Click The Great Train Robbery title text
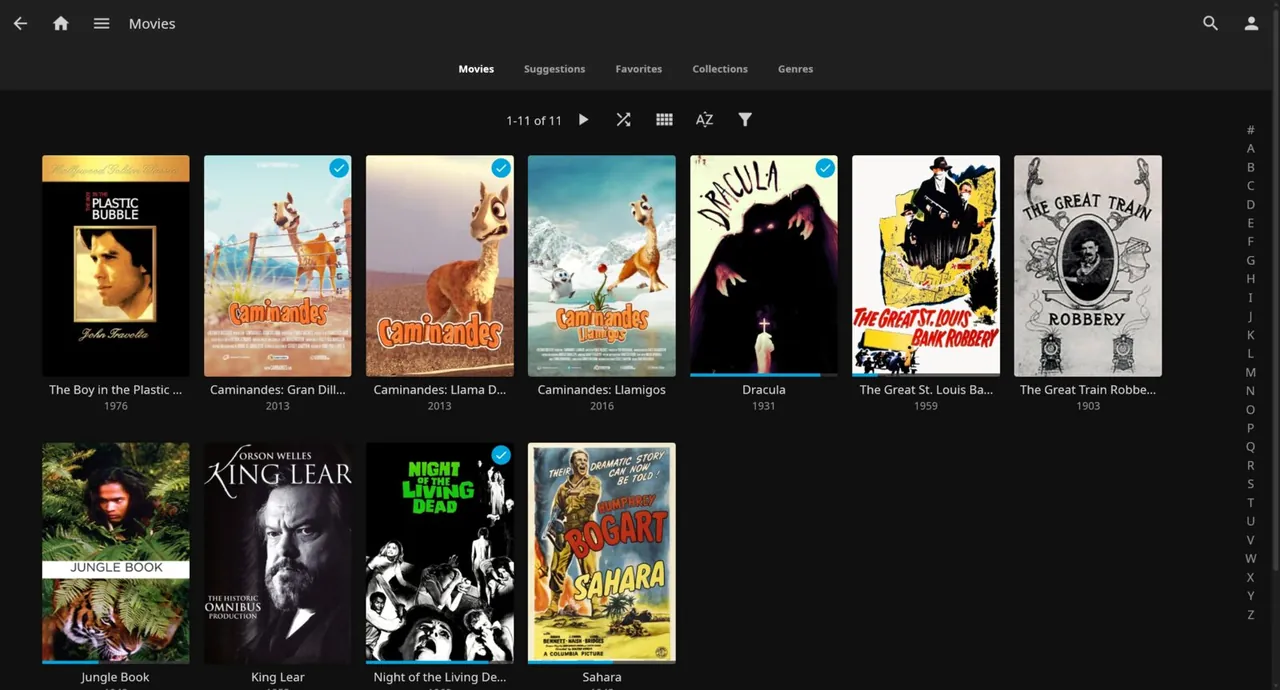The height and width of the screenshot is (690, 1280). [x=1088, y=390]
